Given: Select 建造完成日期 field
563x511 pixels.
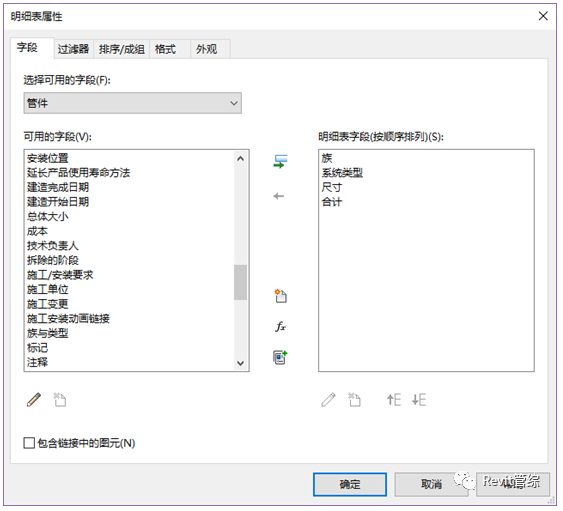Looking at the screenshot, I should coord(58,187).
